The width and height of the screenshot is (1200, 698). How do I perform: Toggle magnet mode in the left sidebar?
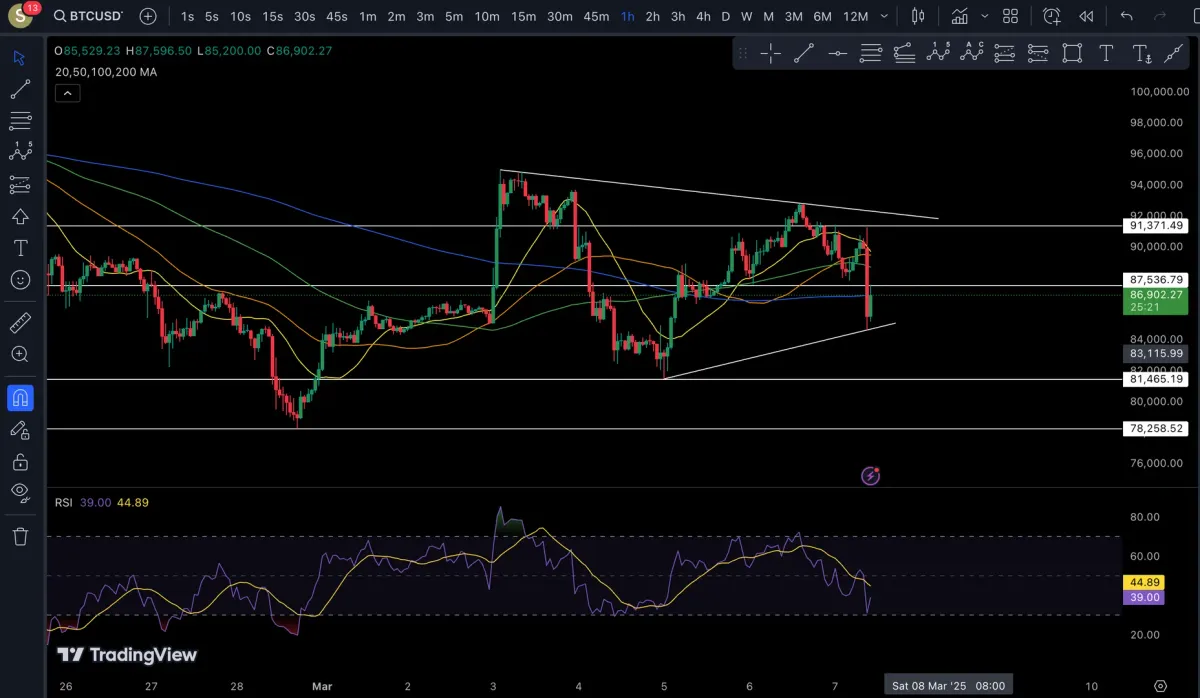click(x=19, y=398)
